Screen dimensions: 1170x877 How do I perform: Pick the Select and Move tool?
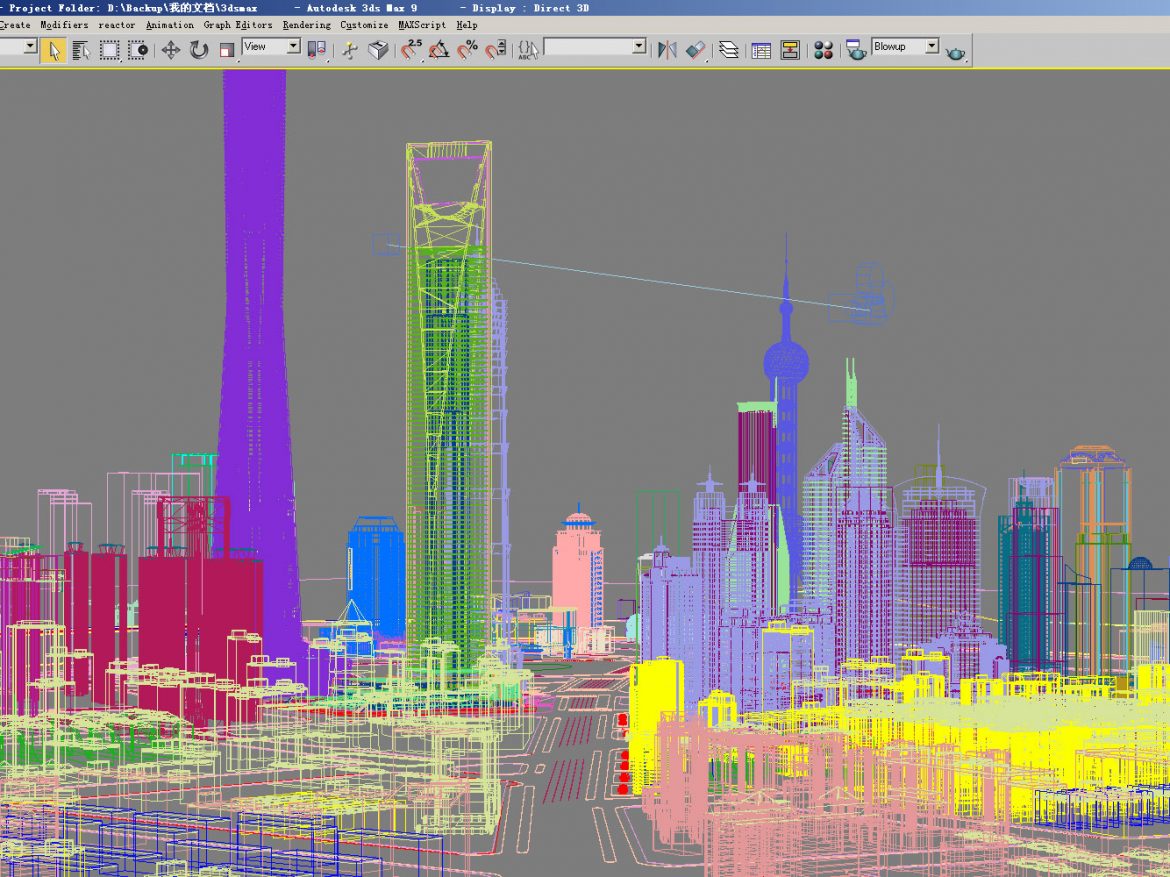tap(171, 50)
